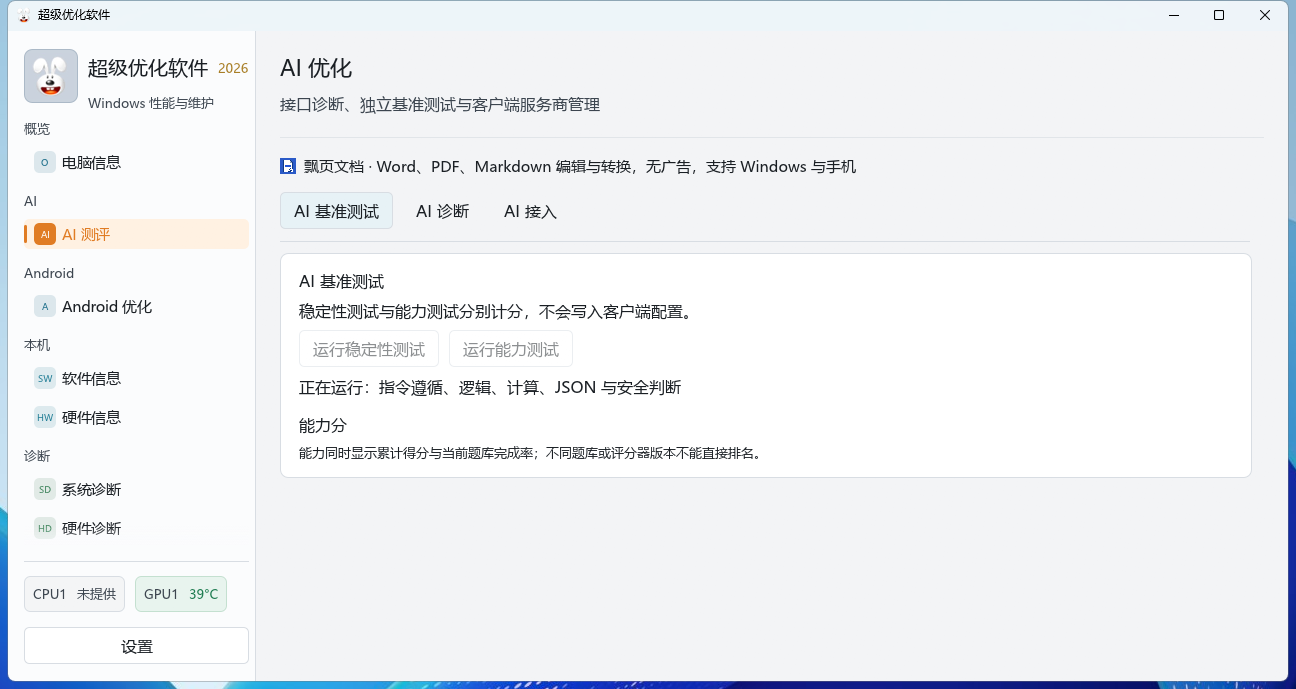Click the 接口诊断 description line
This screenshot has width=1296, height=689.
click(440, 104)
